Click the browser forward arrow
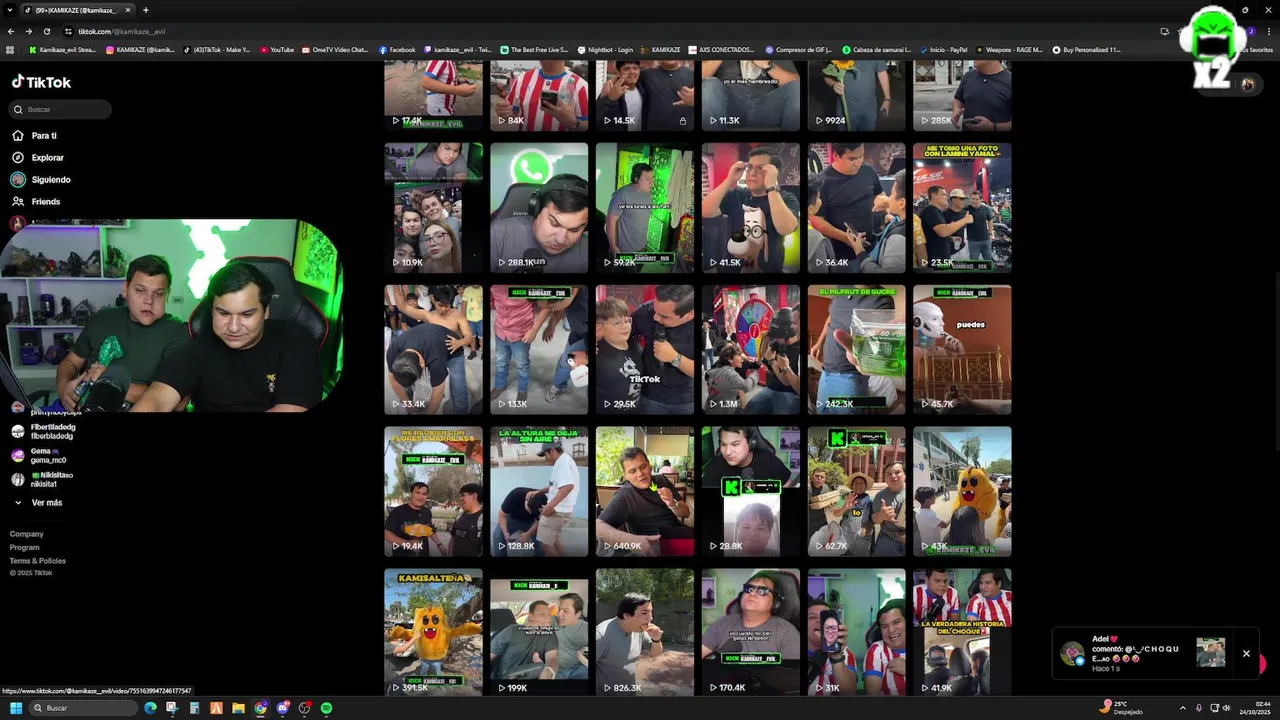Screen dimensions: 1280x720 [28, 31]
